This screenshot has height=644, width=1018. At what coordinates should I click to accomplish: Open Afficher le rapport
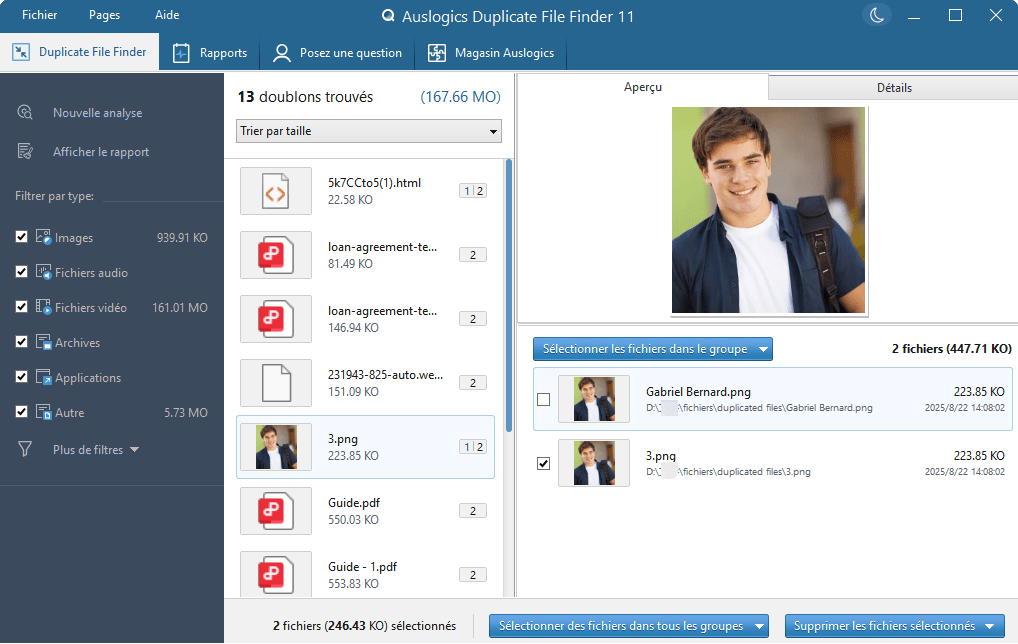click(x=100, y=153)
